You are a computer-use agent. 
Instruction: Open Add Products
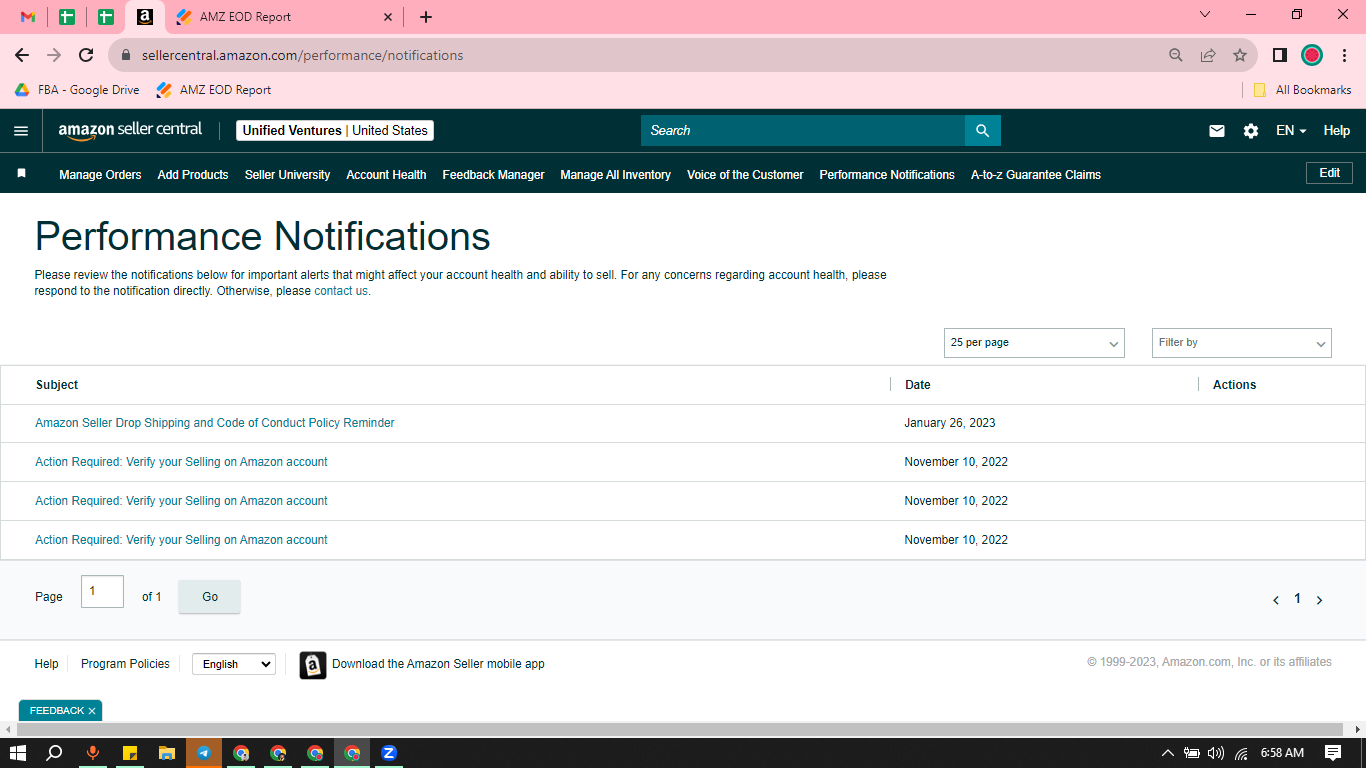click(193, 175)
